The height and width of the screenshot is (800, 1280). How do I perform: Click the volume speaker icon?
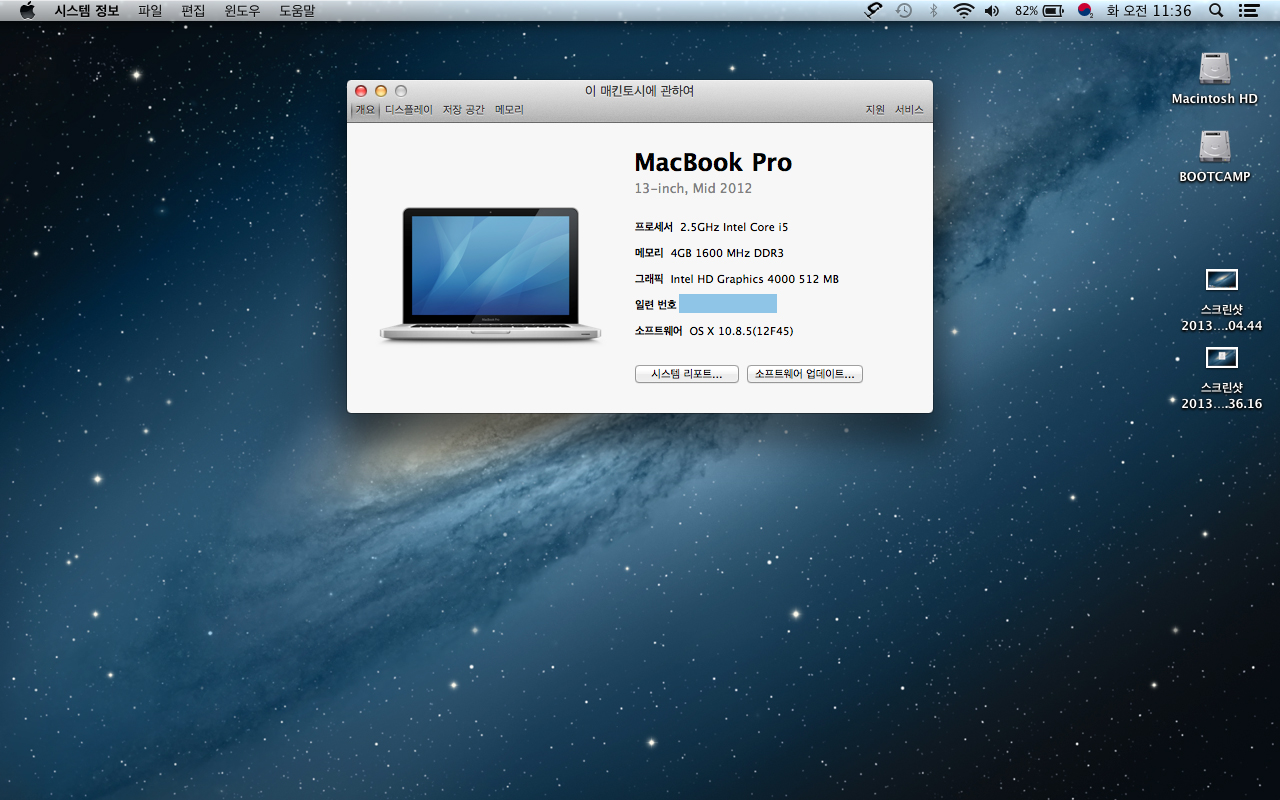pos(991,11)
